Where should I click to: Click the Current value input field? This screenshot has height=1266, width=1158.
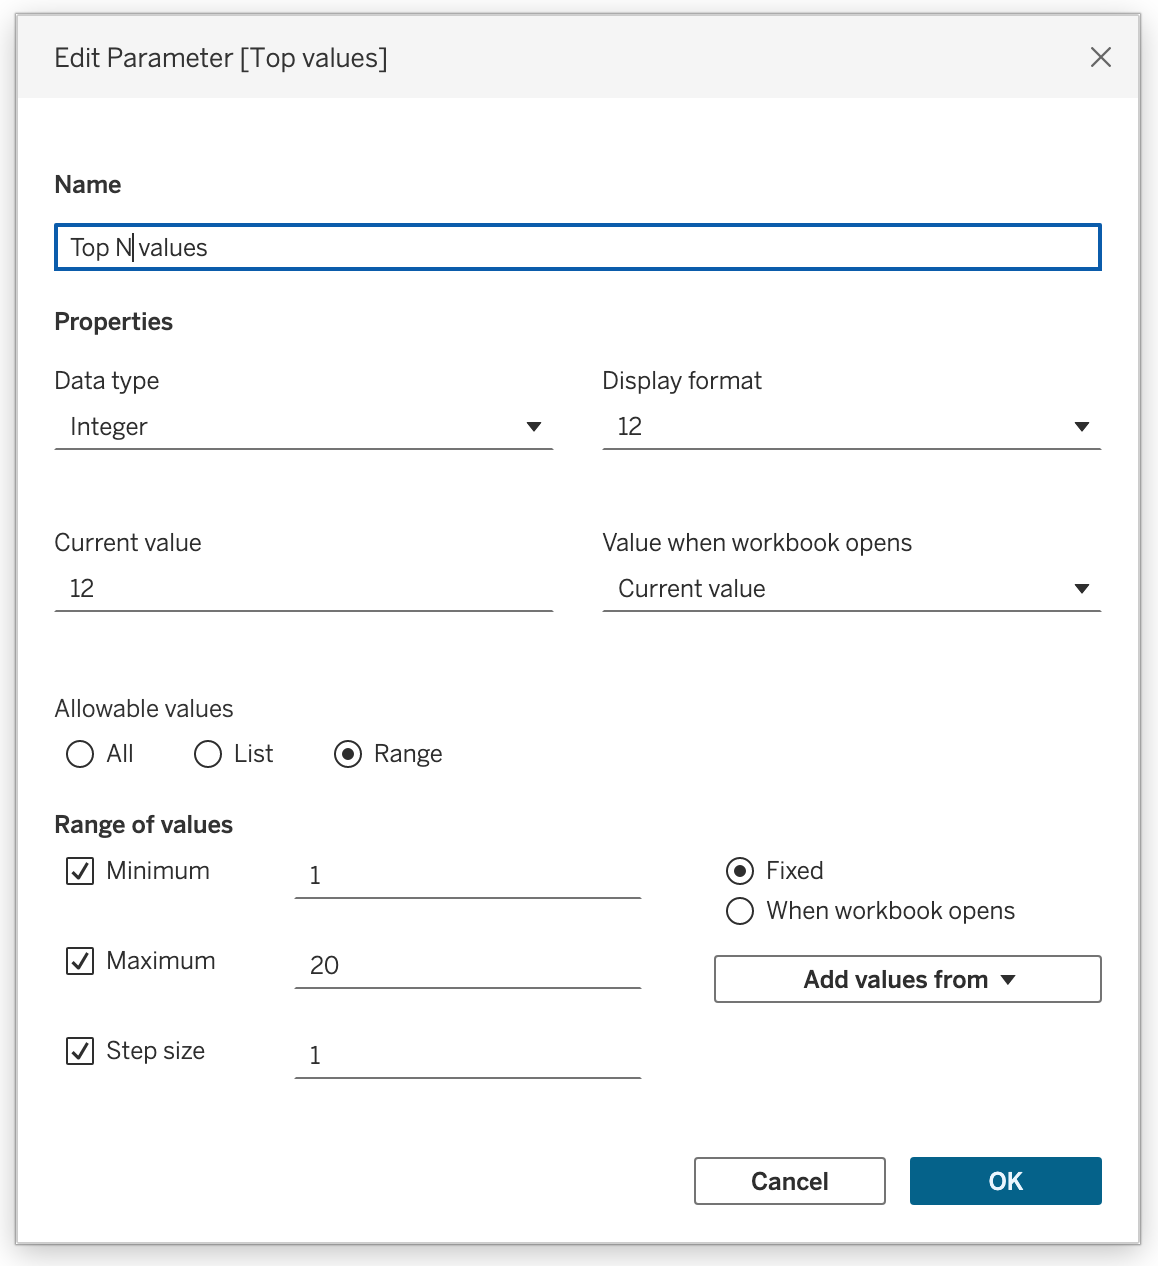click(303, 589)
